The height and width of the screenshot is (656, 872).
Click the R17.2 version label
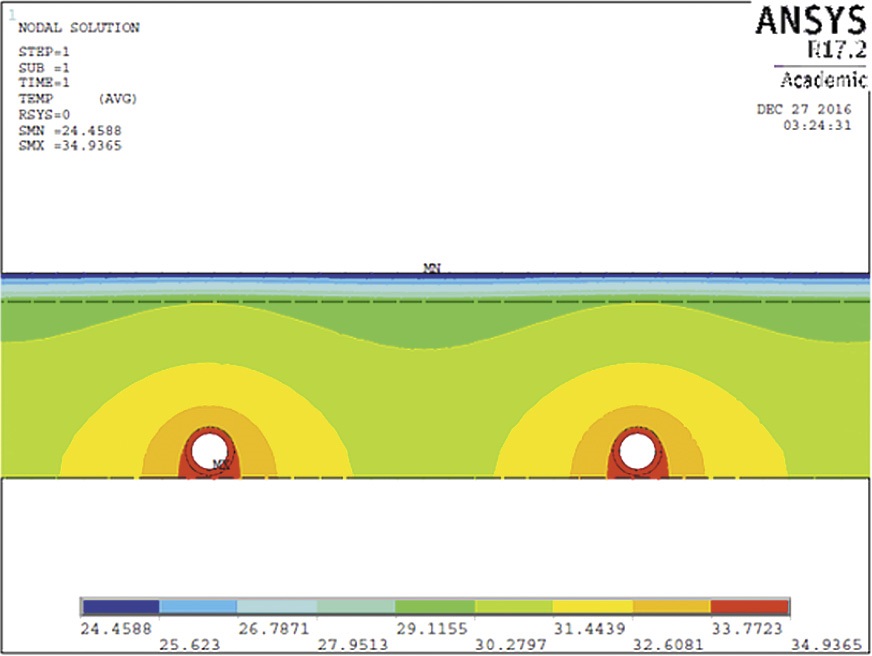(x=836, y=50)
